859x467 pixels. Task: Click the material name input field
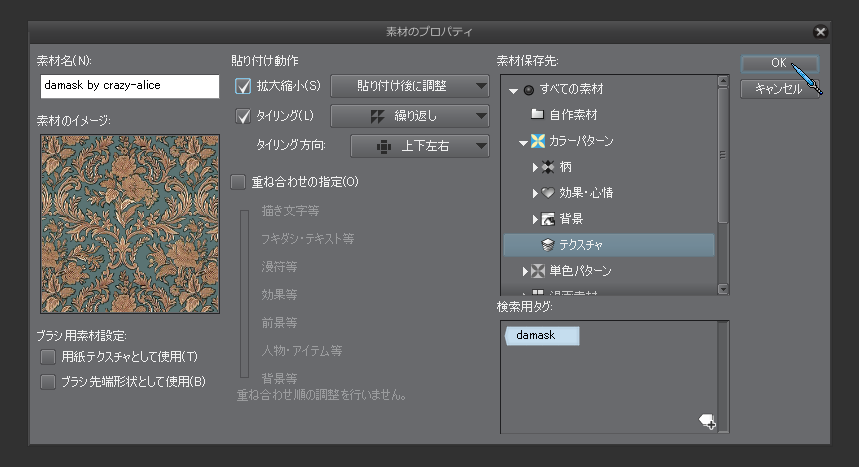130,86
